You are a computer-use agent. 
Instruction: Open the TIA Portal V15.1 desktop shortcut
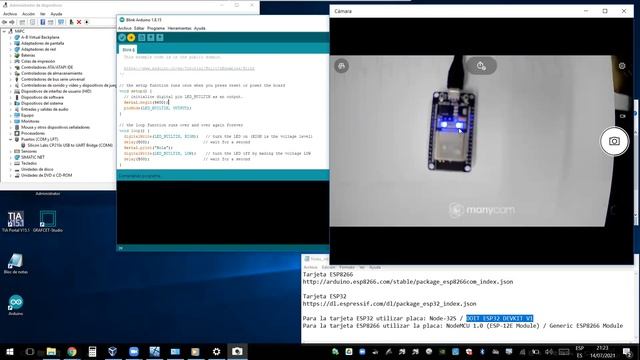coord(16,222)
